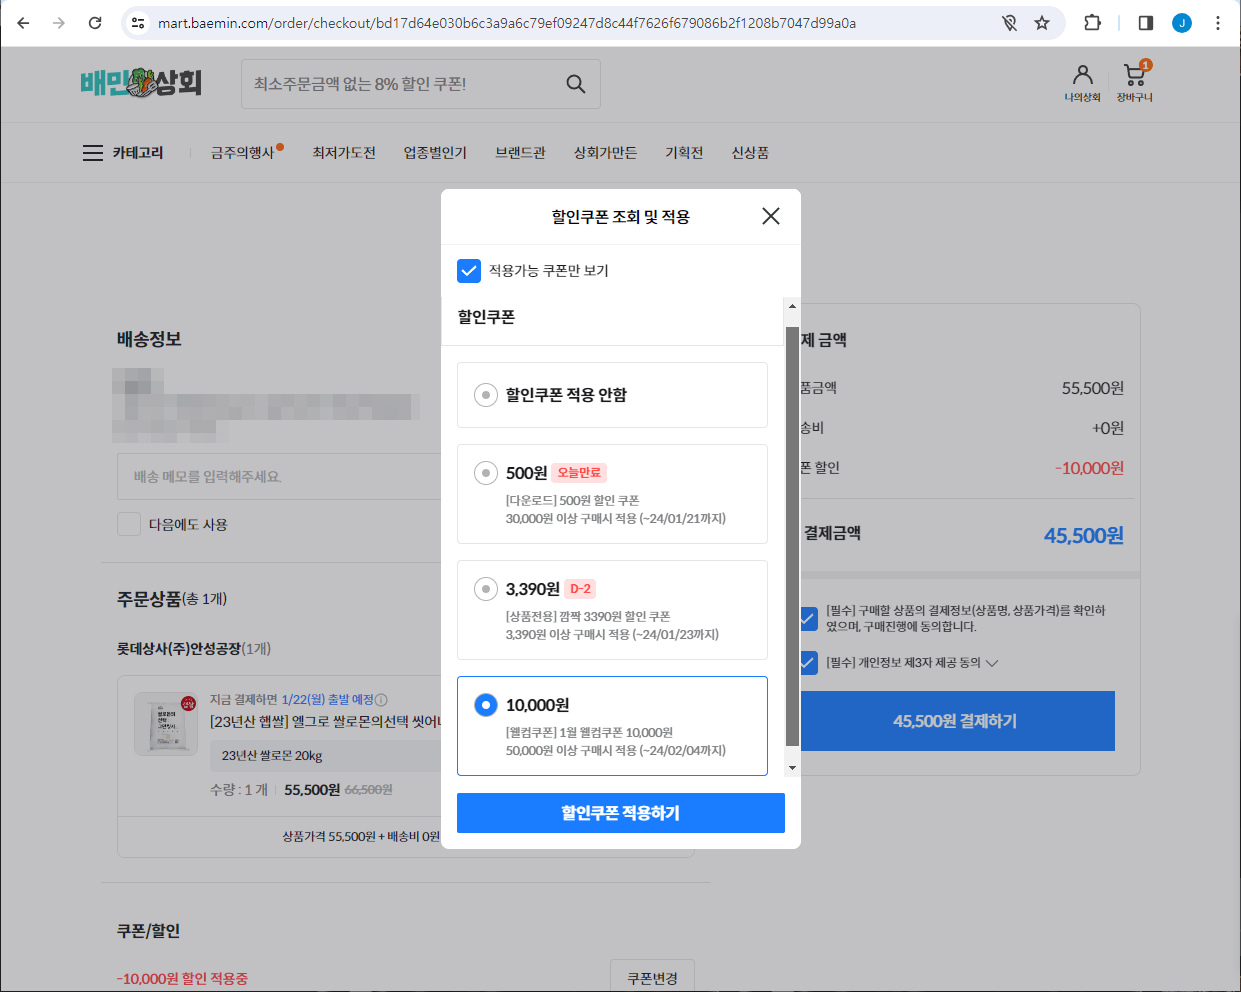1241x992 pixels.
Task: Click the 할인쿠폰 적용하기 button
Action: coord(620,813)
